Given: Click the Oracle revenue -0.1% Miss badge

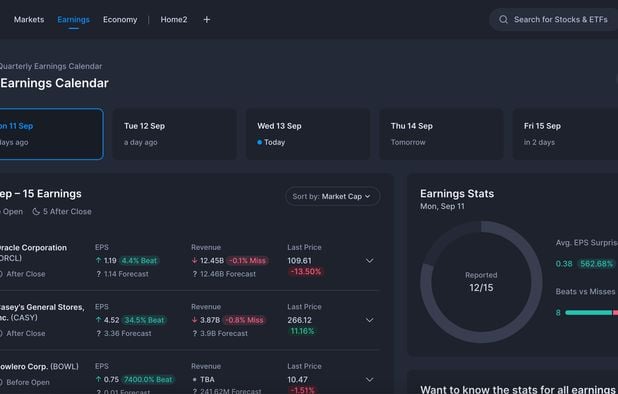Looking at the screenshot, I should coord(248,260).
